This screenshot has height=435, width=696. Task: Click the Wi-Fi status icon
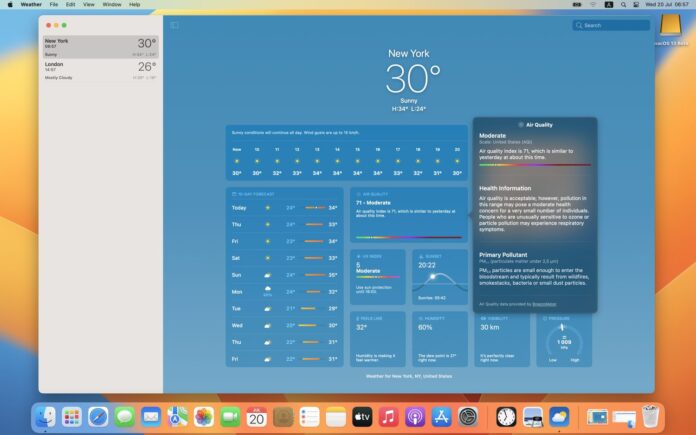click(593, 4)
